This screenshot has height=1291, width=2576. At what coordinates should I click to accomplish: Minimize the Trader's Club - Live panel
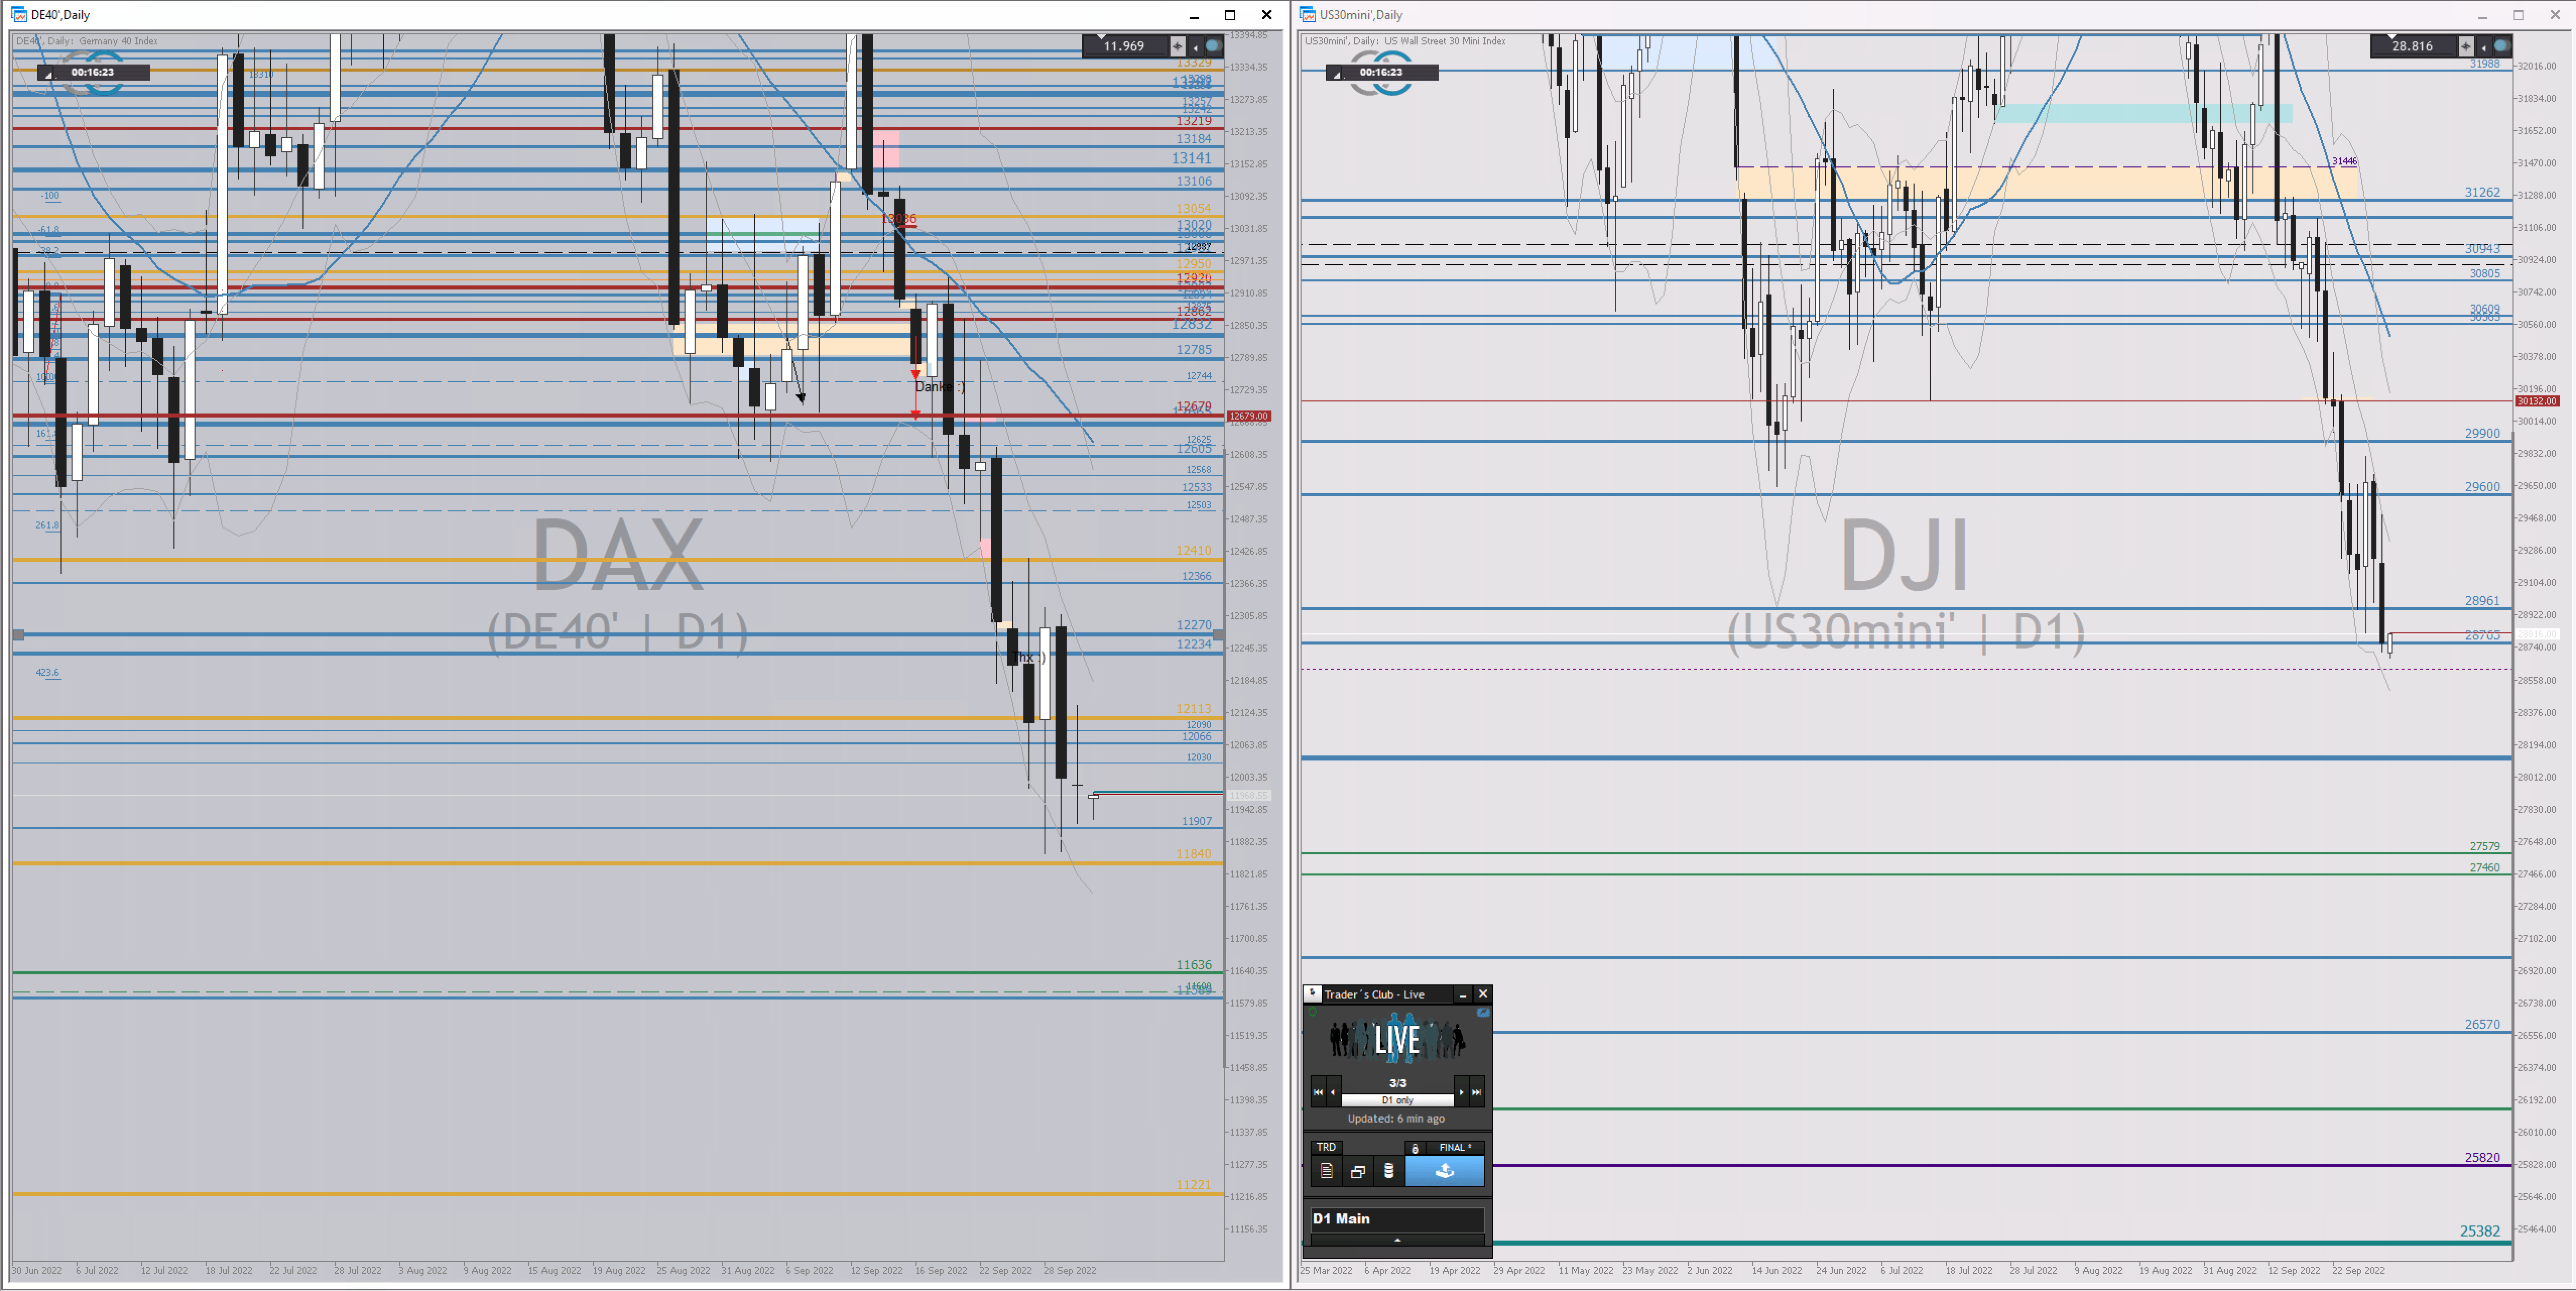[1463, 995]
